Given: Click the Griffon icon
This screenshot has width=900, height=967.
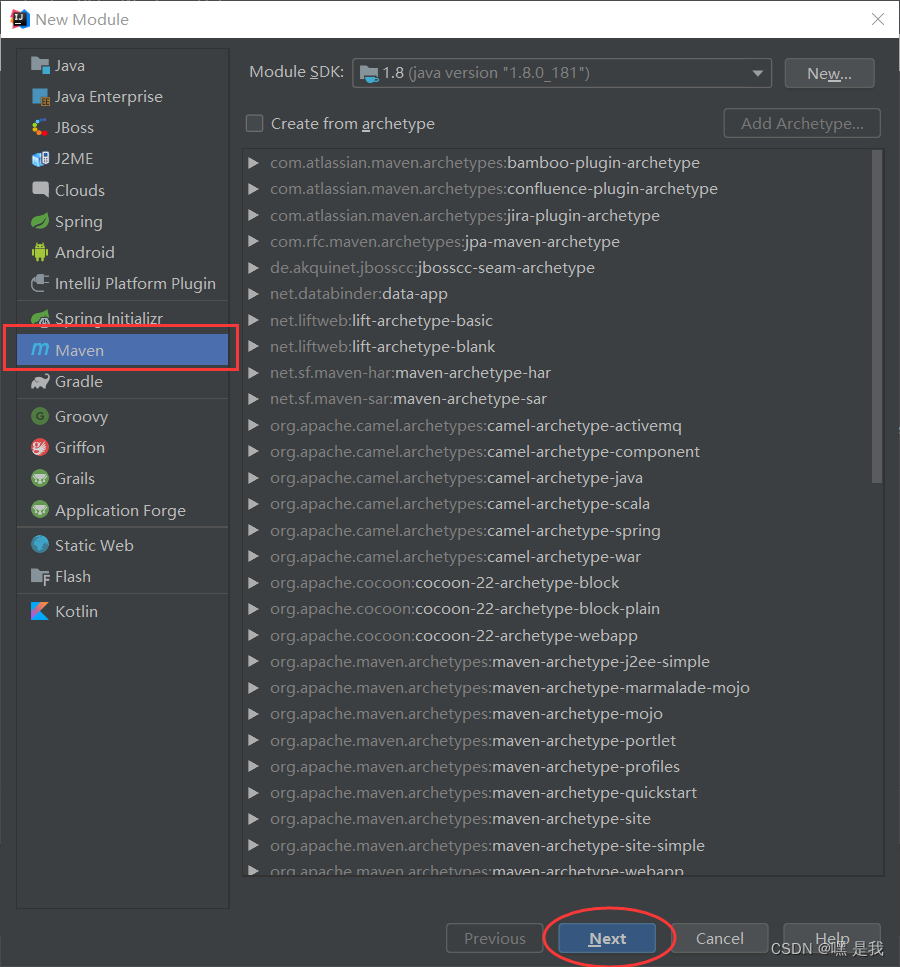Looking at the screenshot, I should 40,447.
